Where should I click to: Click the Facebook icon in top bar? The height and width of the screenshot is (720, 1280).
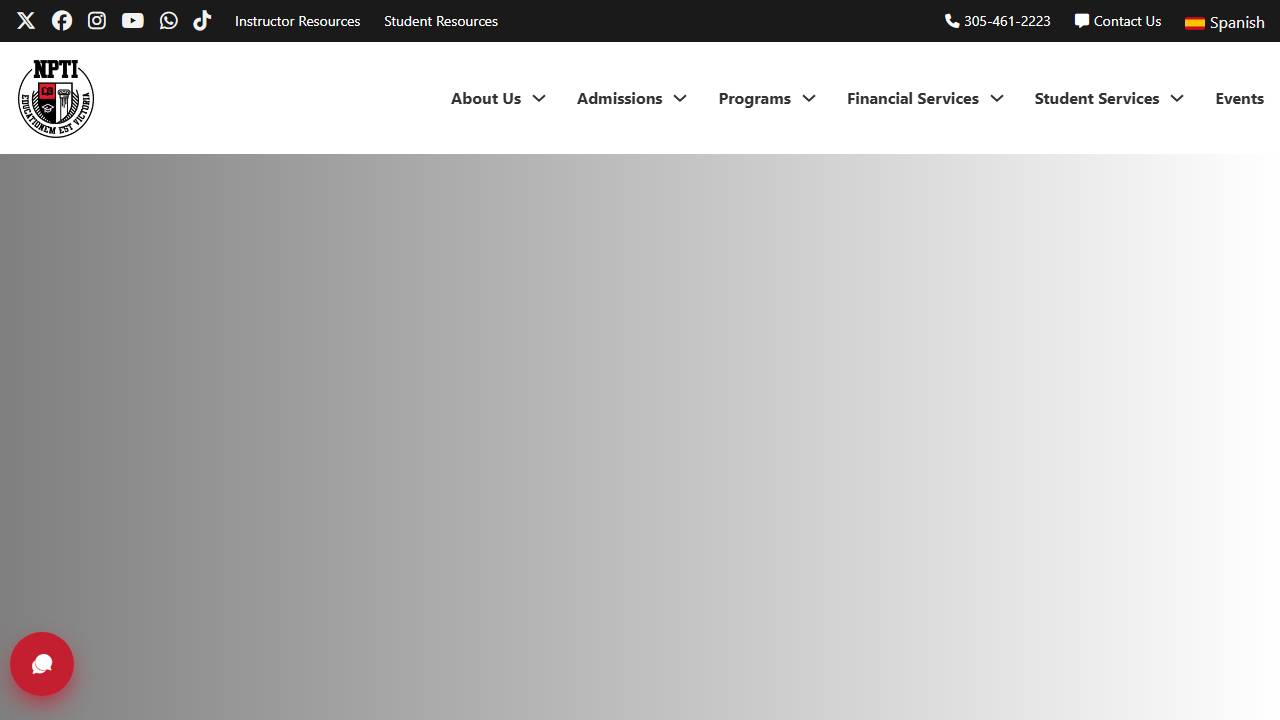click(62, 21)
